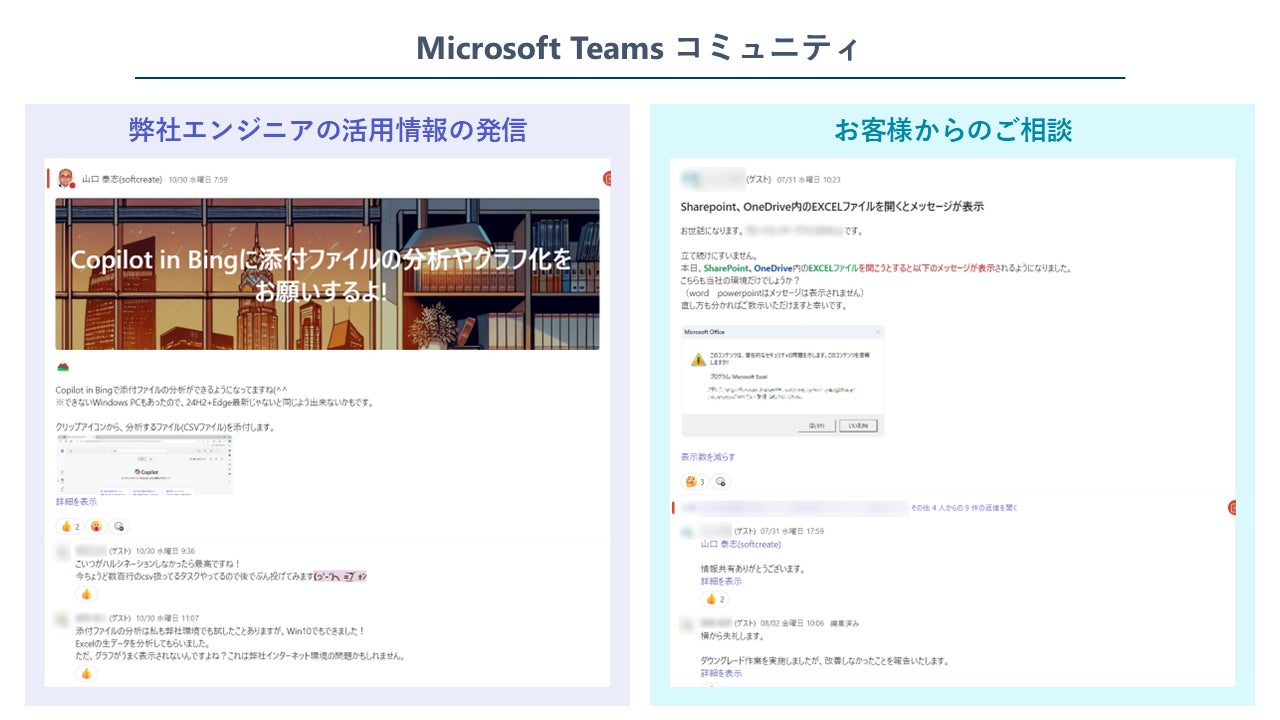Click the timestamp 07/31 水曜日 10:23
This screenshot has height=720, width=1280.
809,181
